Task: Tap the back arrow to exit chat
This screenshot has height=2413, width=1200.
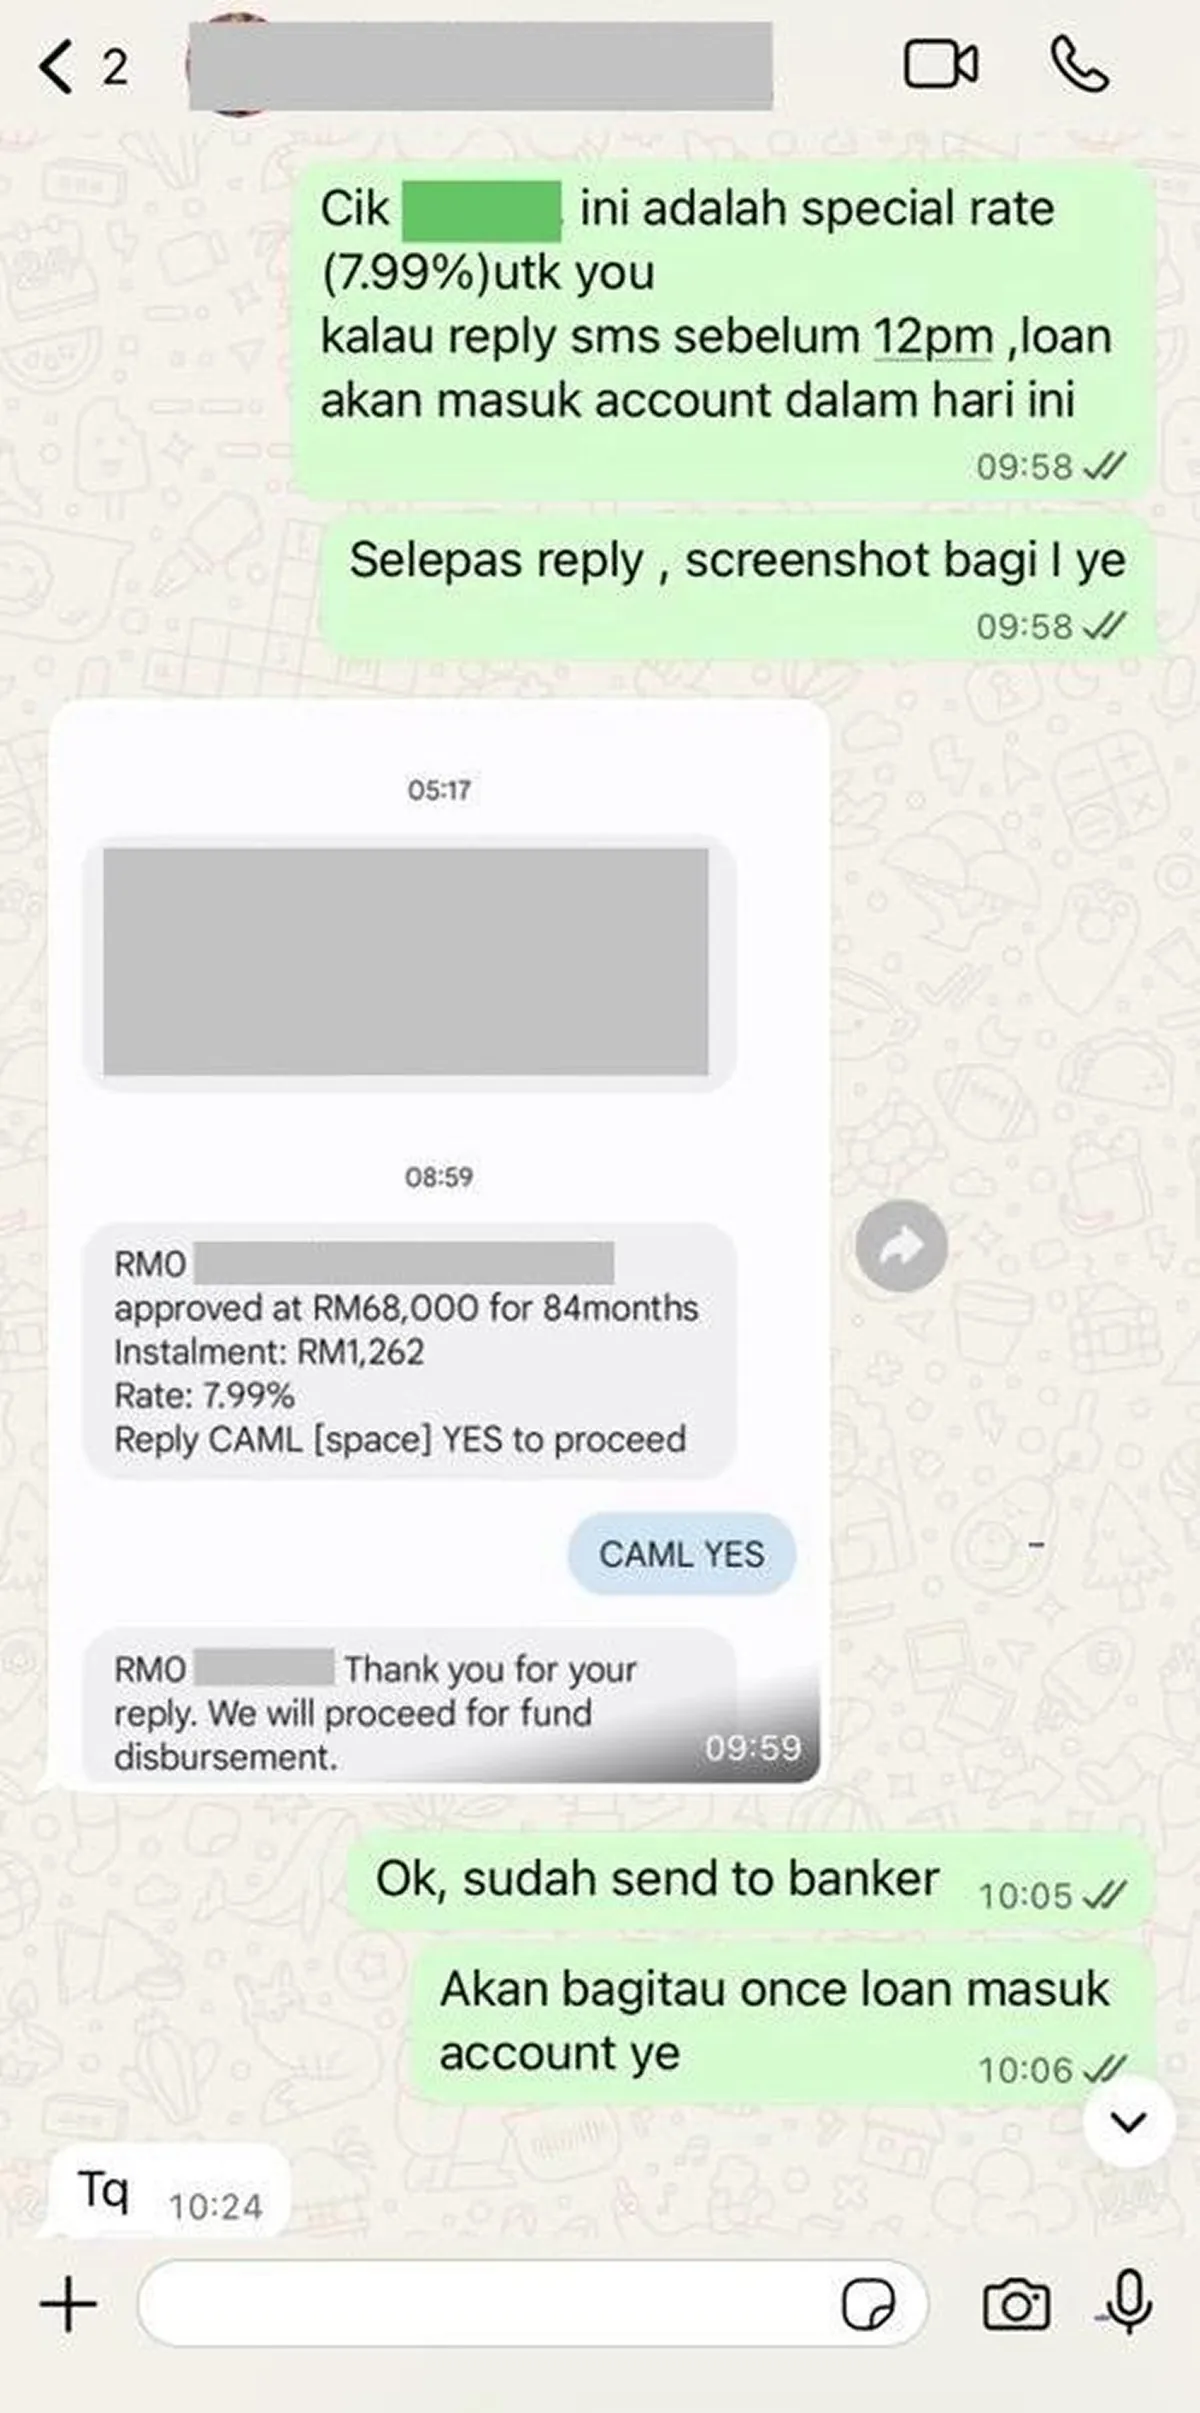Action: (x=56, y=67)
